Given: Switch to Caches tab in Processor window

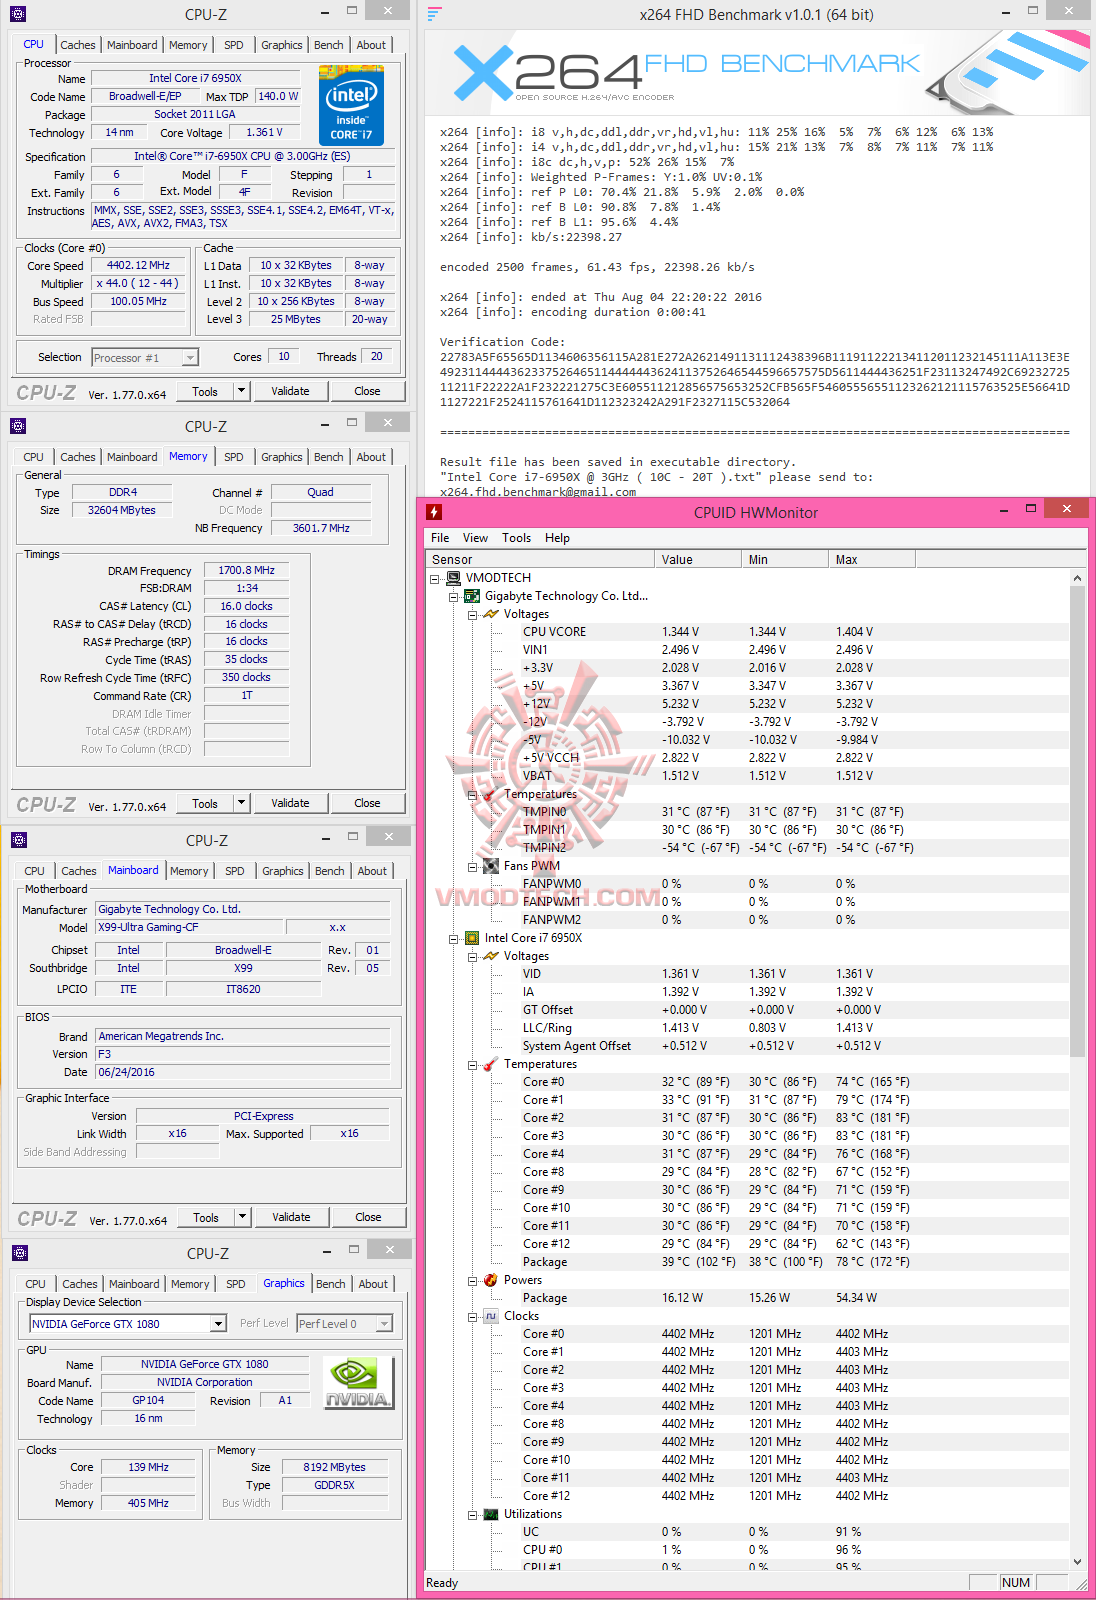Looking at the screenshot, I should [77, 45].
